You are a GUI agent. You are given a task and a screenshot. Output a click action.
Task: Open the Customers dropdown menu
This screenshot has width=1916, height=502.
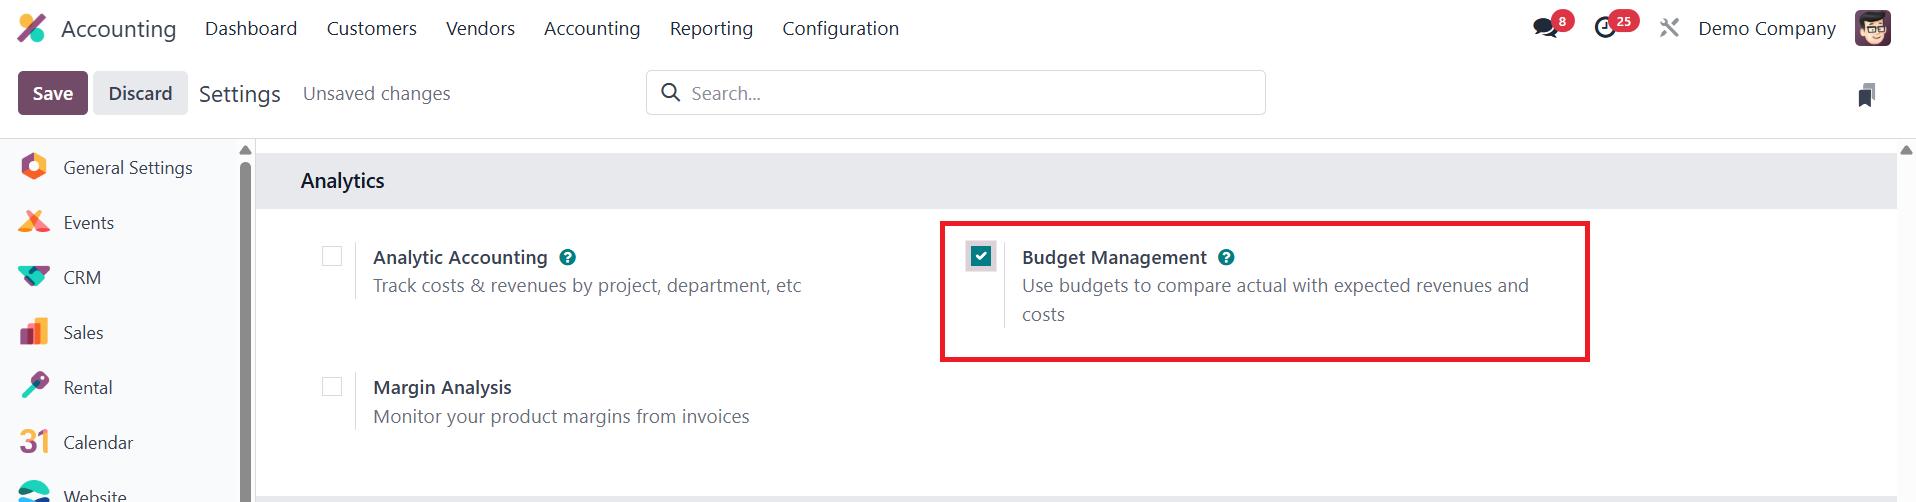tap(371, 29)
